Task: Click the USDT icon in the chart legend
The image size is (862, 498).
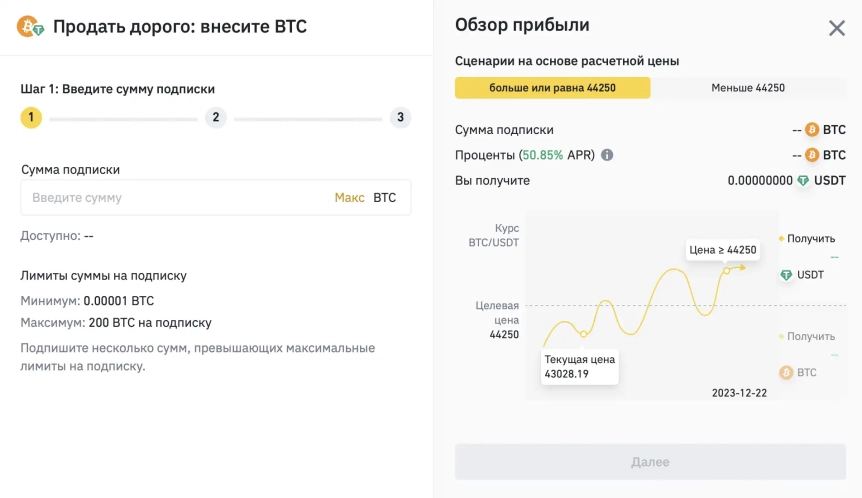Action: 786,275
